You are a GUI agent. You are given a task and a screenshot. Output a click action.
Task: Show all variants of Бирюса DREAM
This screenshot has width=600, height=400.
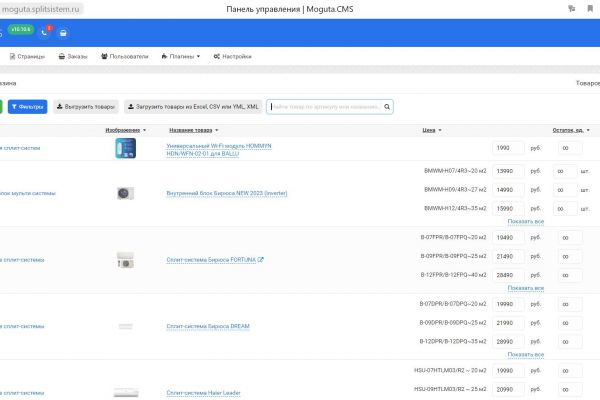[526, 355]
